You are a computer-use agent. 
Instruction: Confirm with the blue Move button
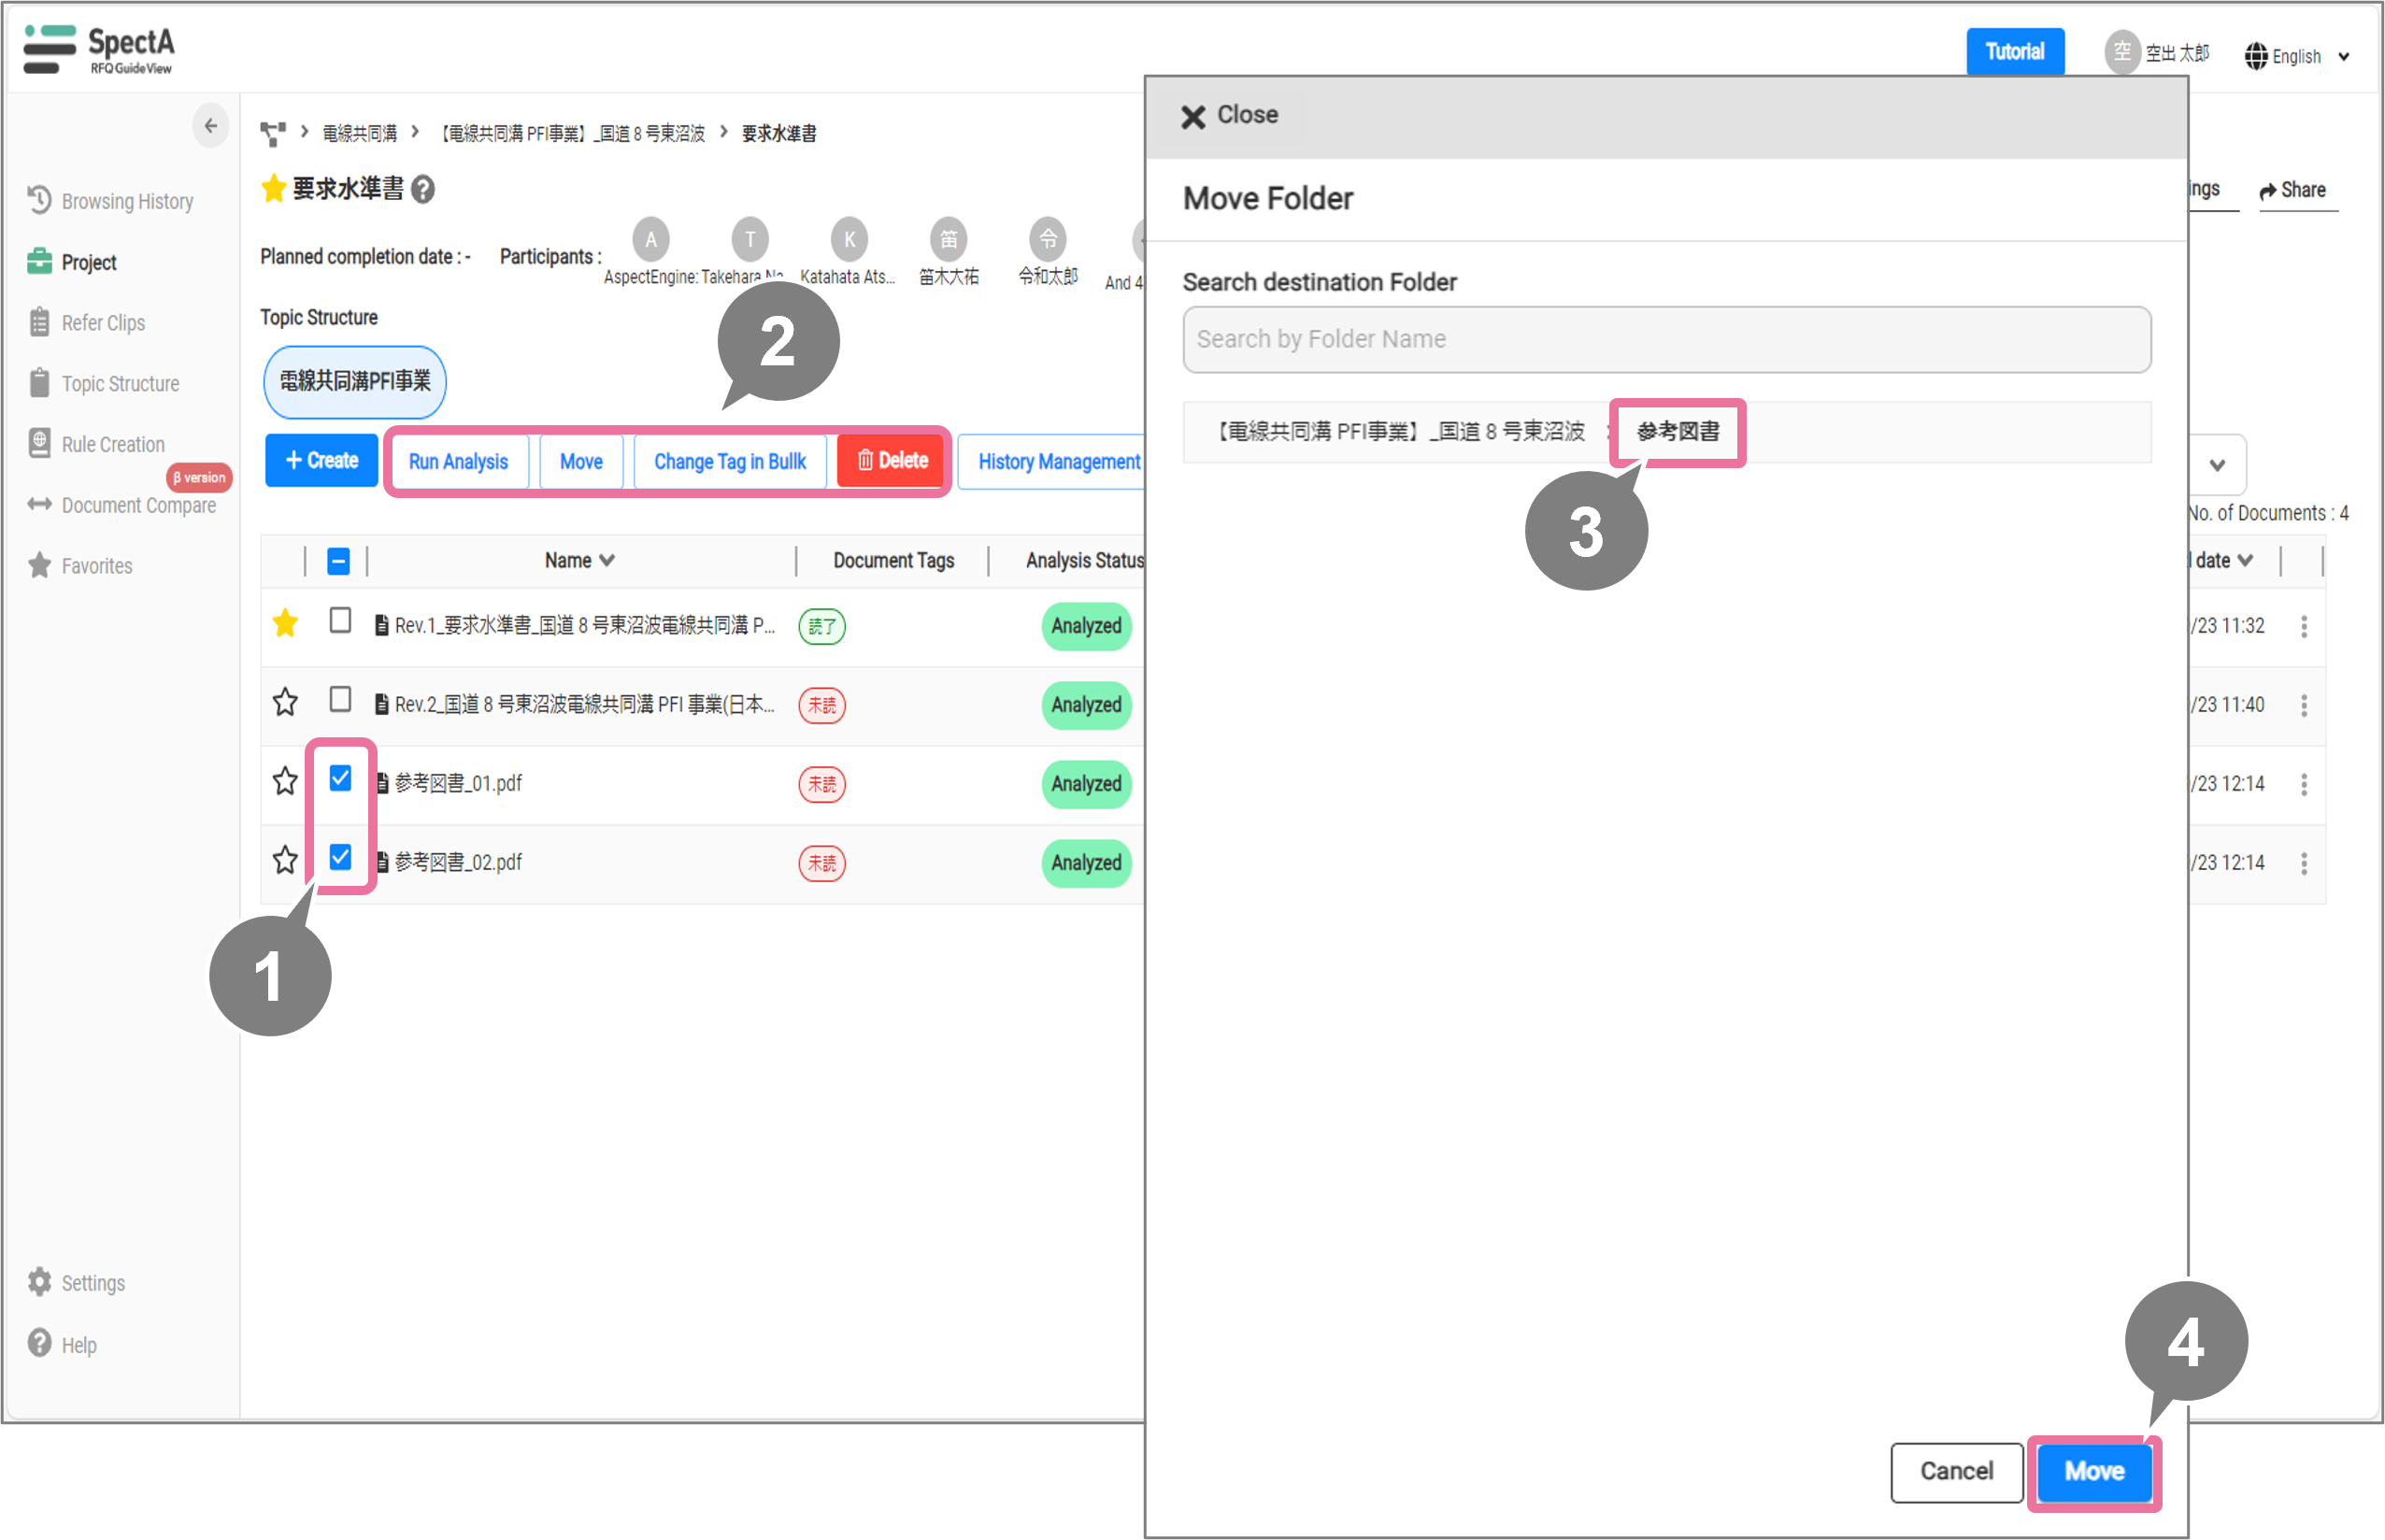click(2094, 1470)
